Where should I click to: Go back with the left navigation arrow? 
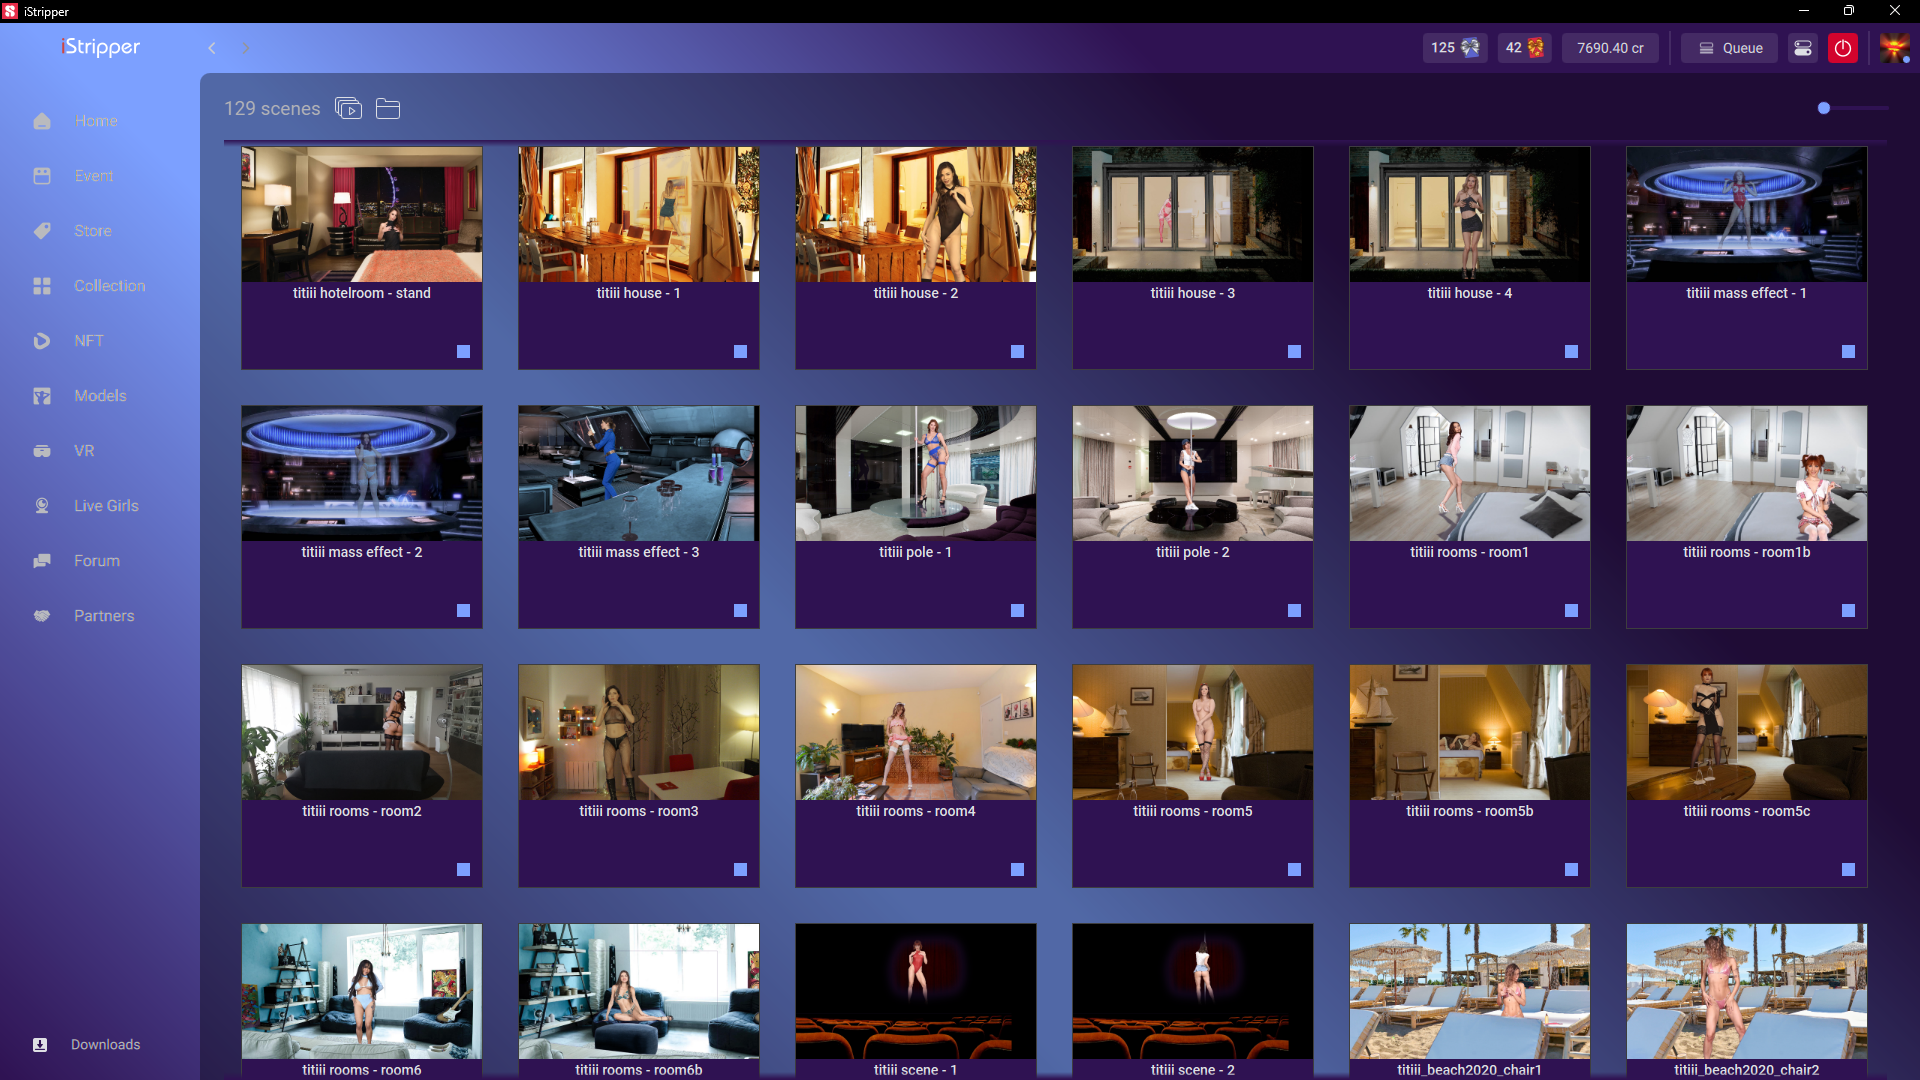pos(212,48)
